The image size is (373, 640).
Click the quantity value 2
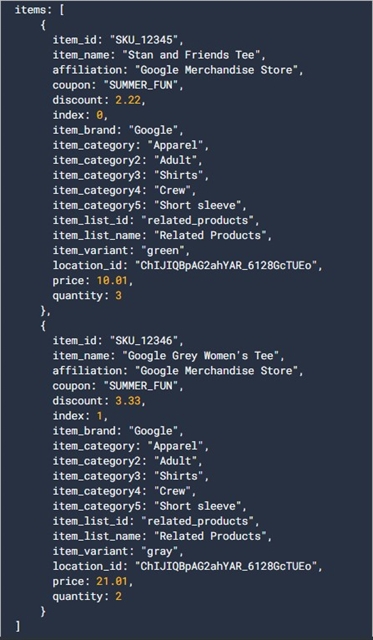tap(118, 596)
